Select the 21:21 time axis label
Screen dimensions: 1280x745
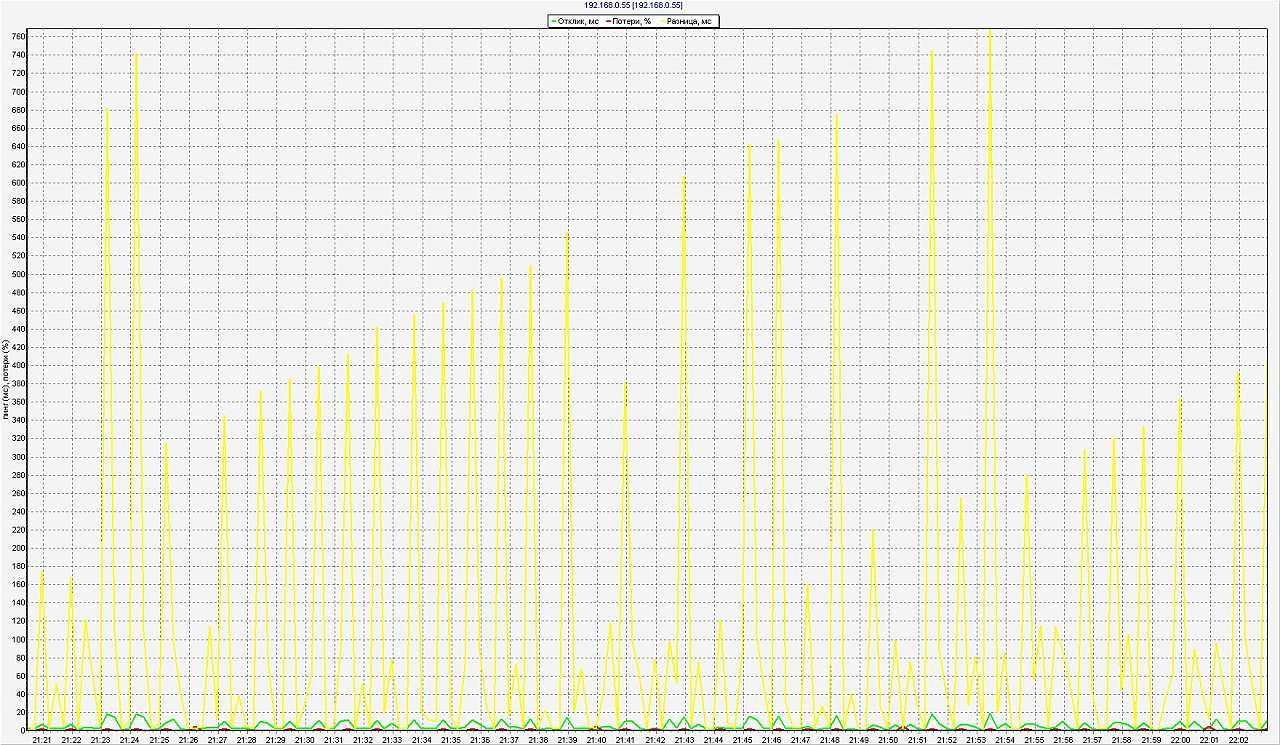[42, 740]
